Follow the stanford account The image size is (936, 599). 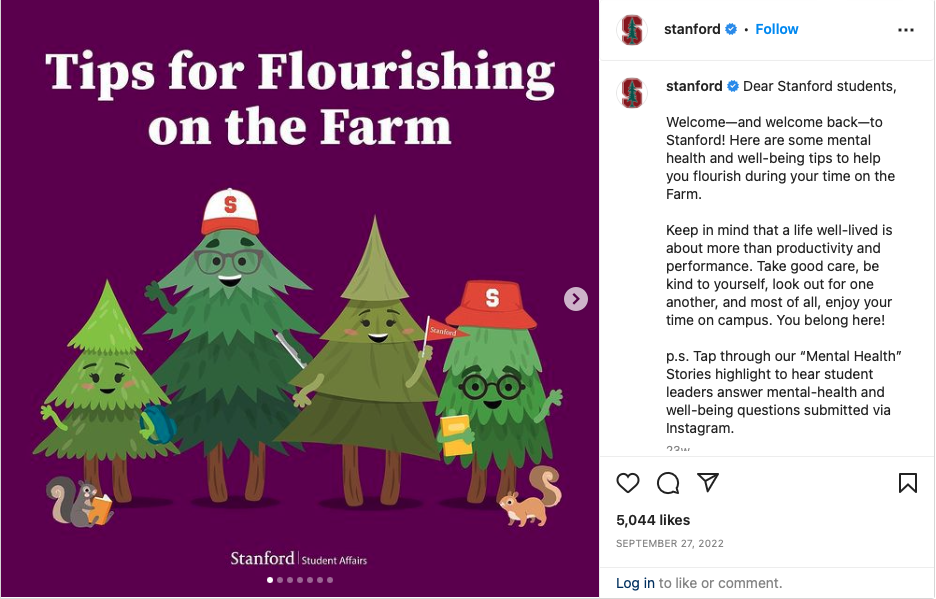[x=777, y=29]
